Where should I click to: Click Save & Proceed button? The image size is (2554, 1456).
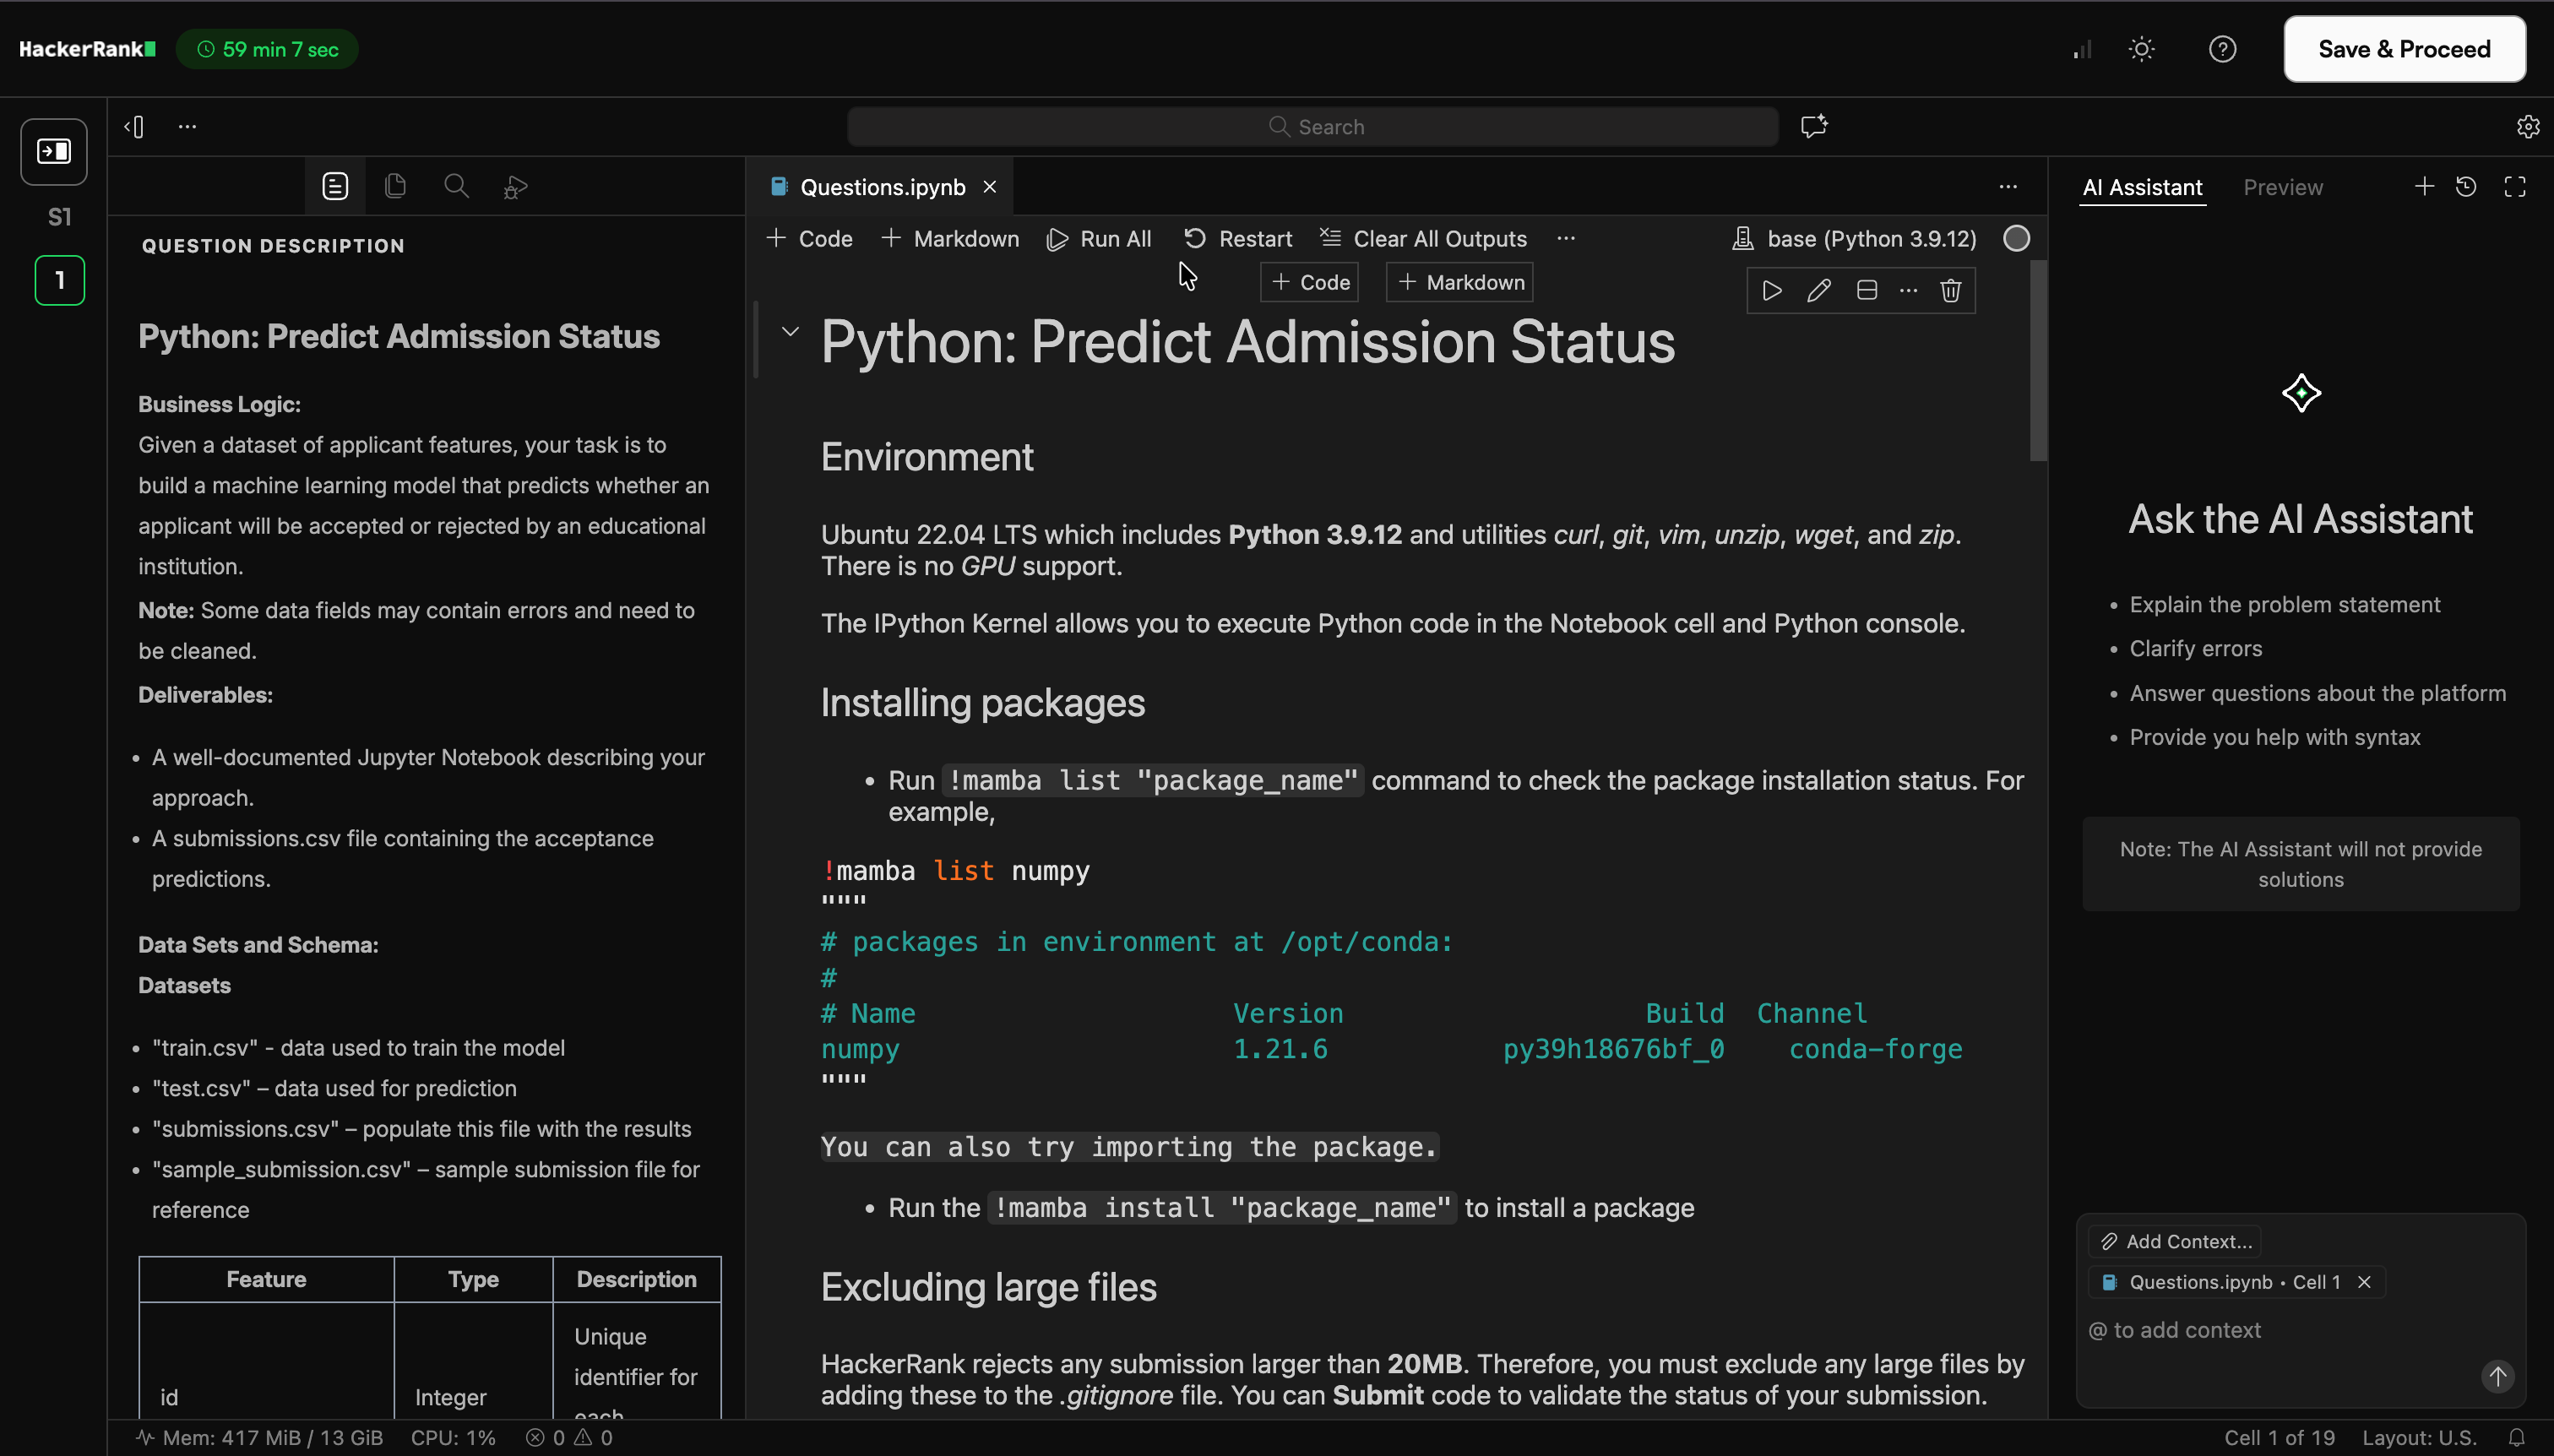click(x=2404, y=49)
